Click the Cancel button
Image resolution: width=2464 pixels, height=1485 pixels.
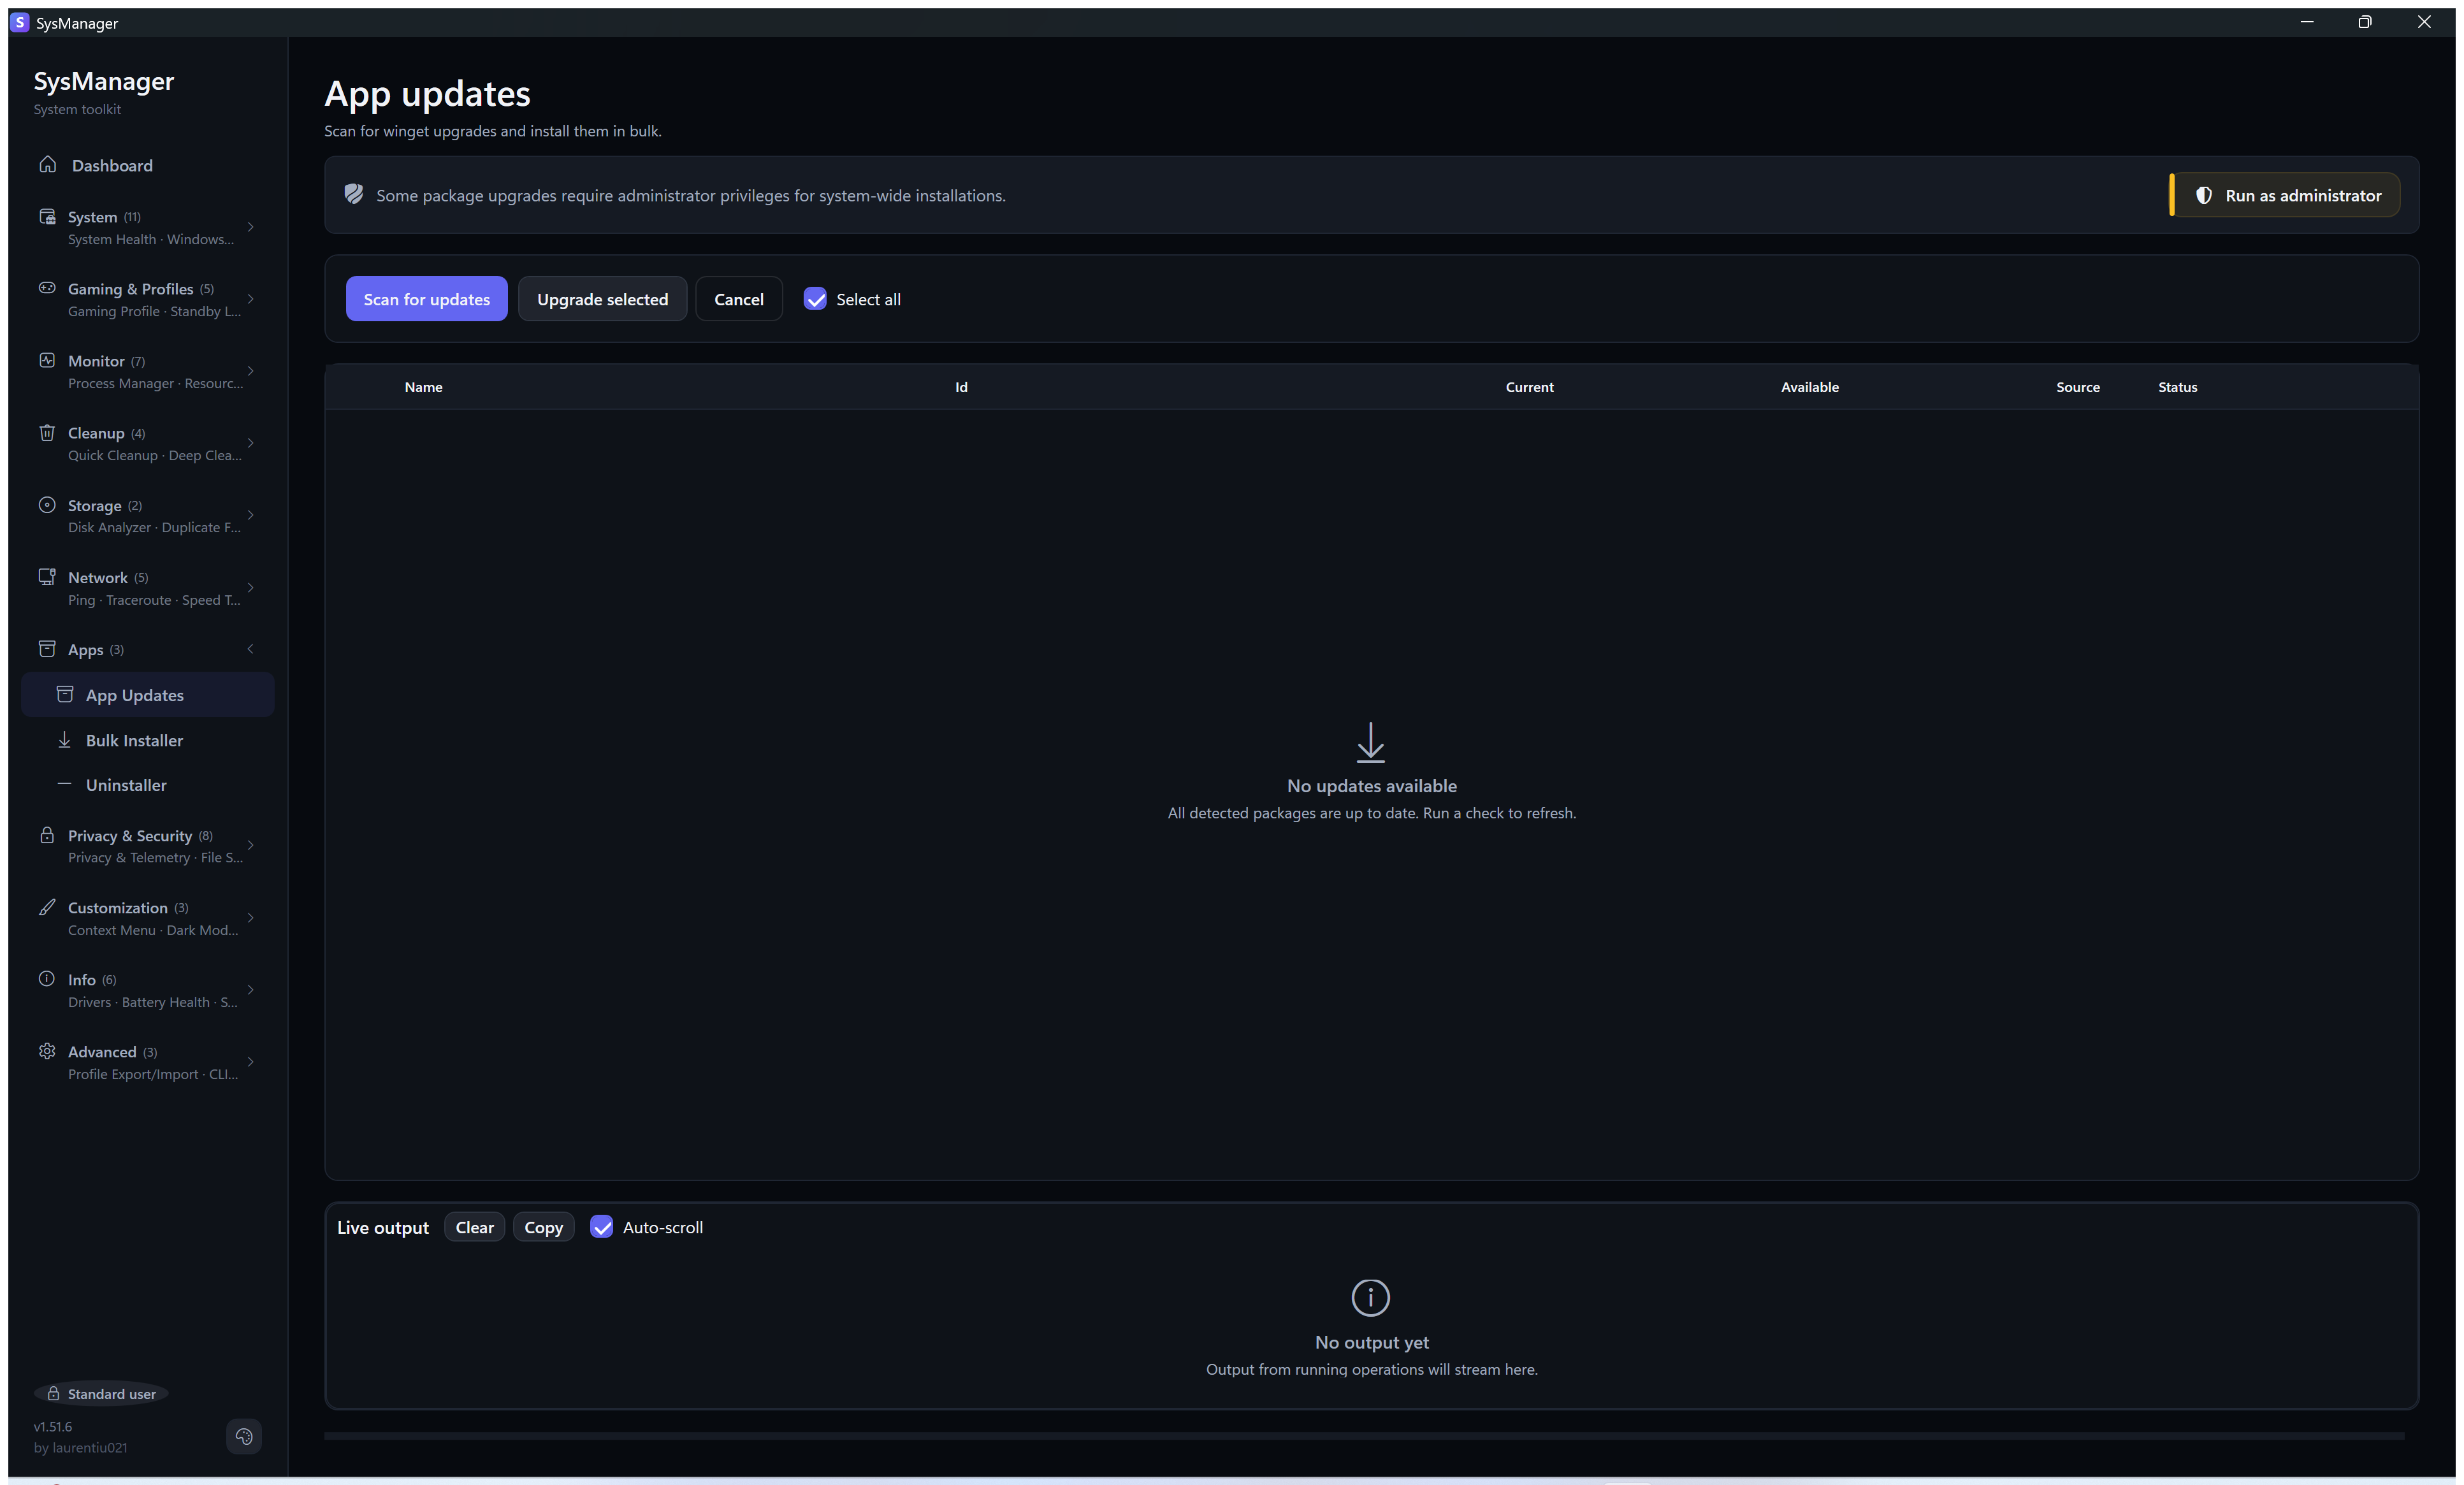[739, 299]
